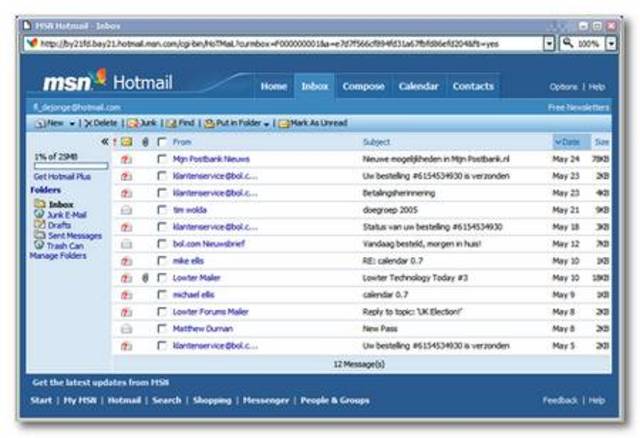Sort messages by the Subject column
Viewport: 640px width, 438px height.
pos(376,142)
